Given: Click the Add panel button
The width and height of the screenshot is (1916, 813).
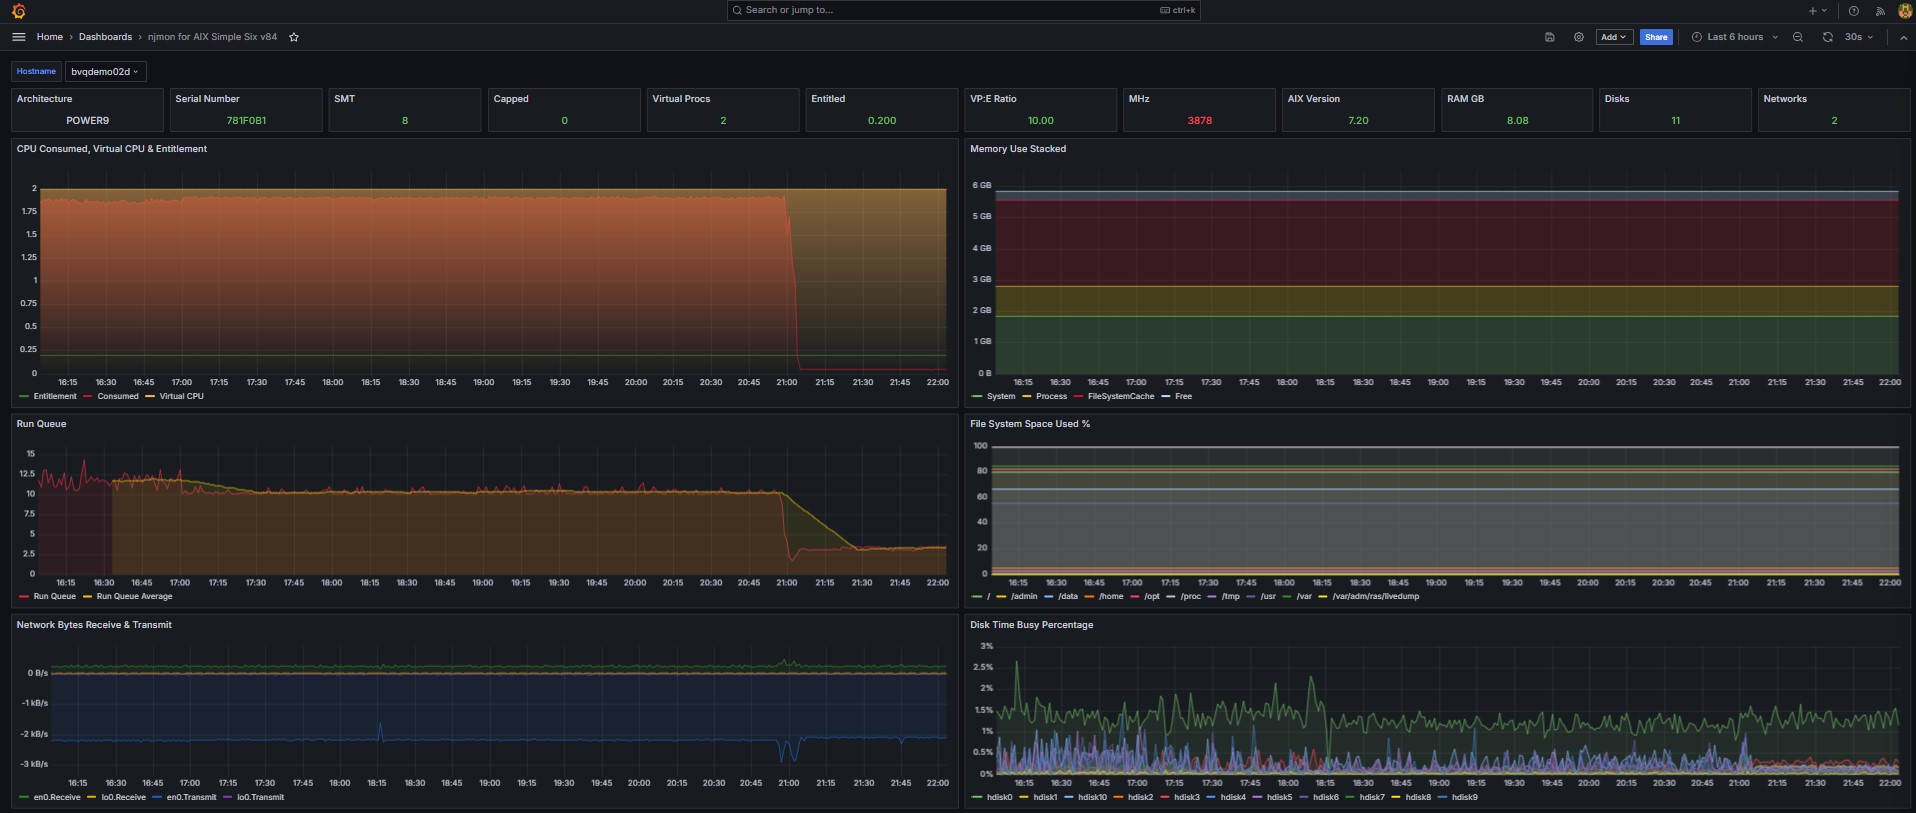Looking at the screenshot, I should [1613, 37].
